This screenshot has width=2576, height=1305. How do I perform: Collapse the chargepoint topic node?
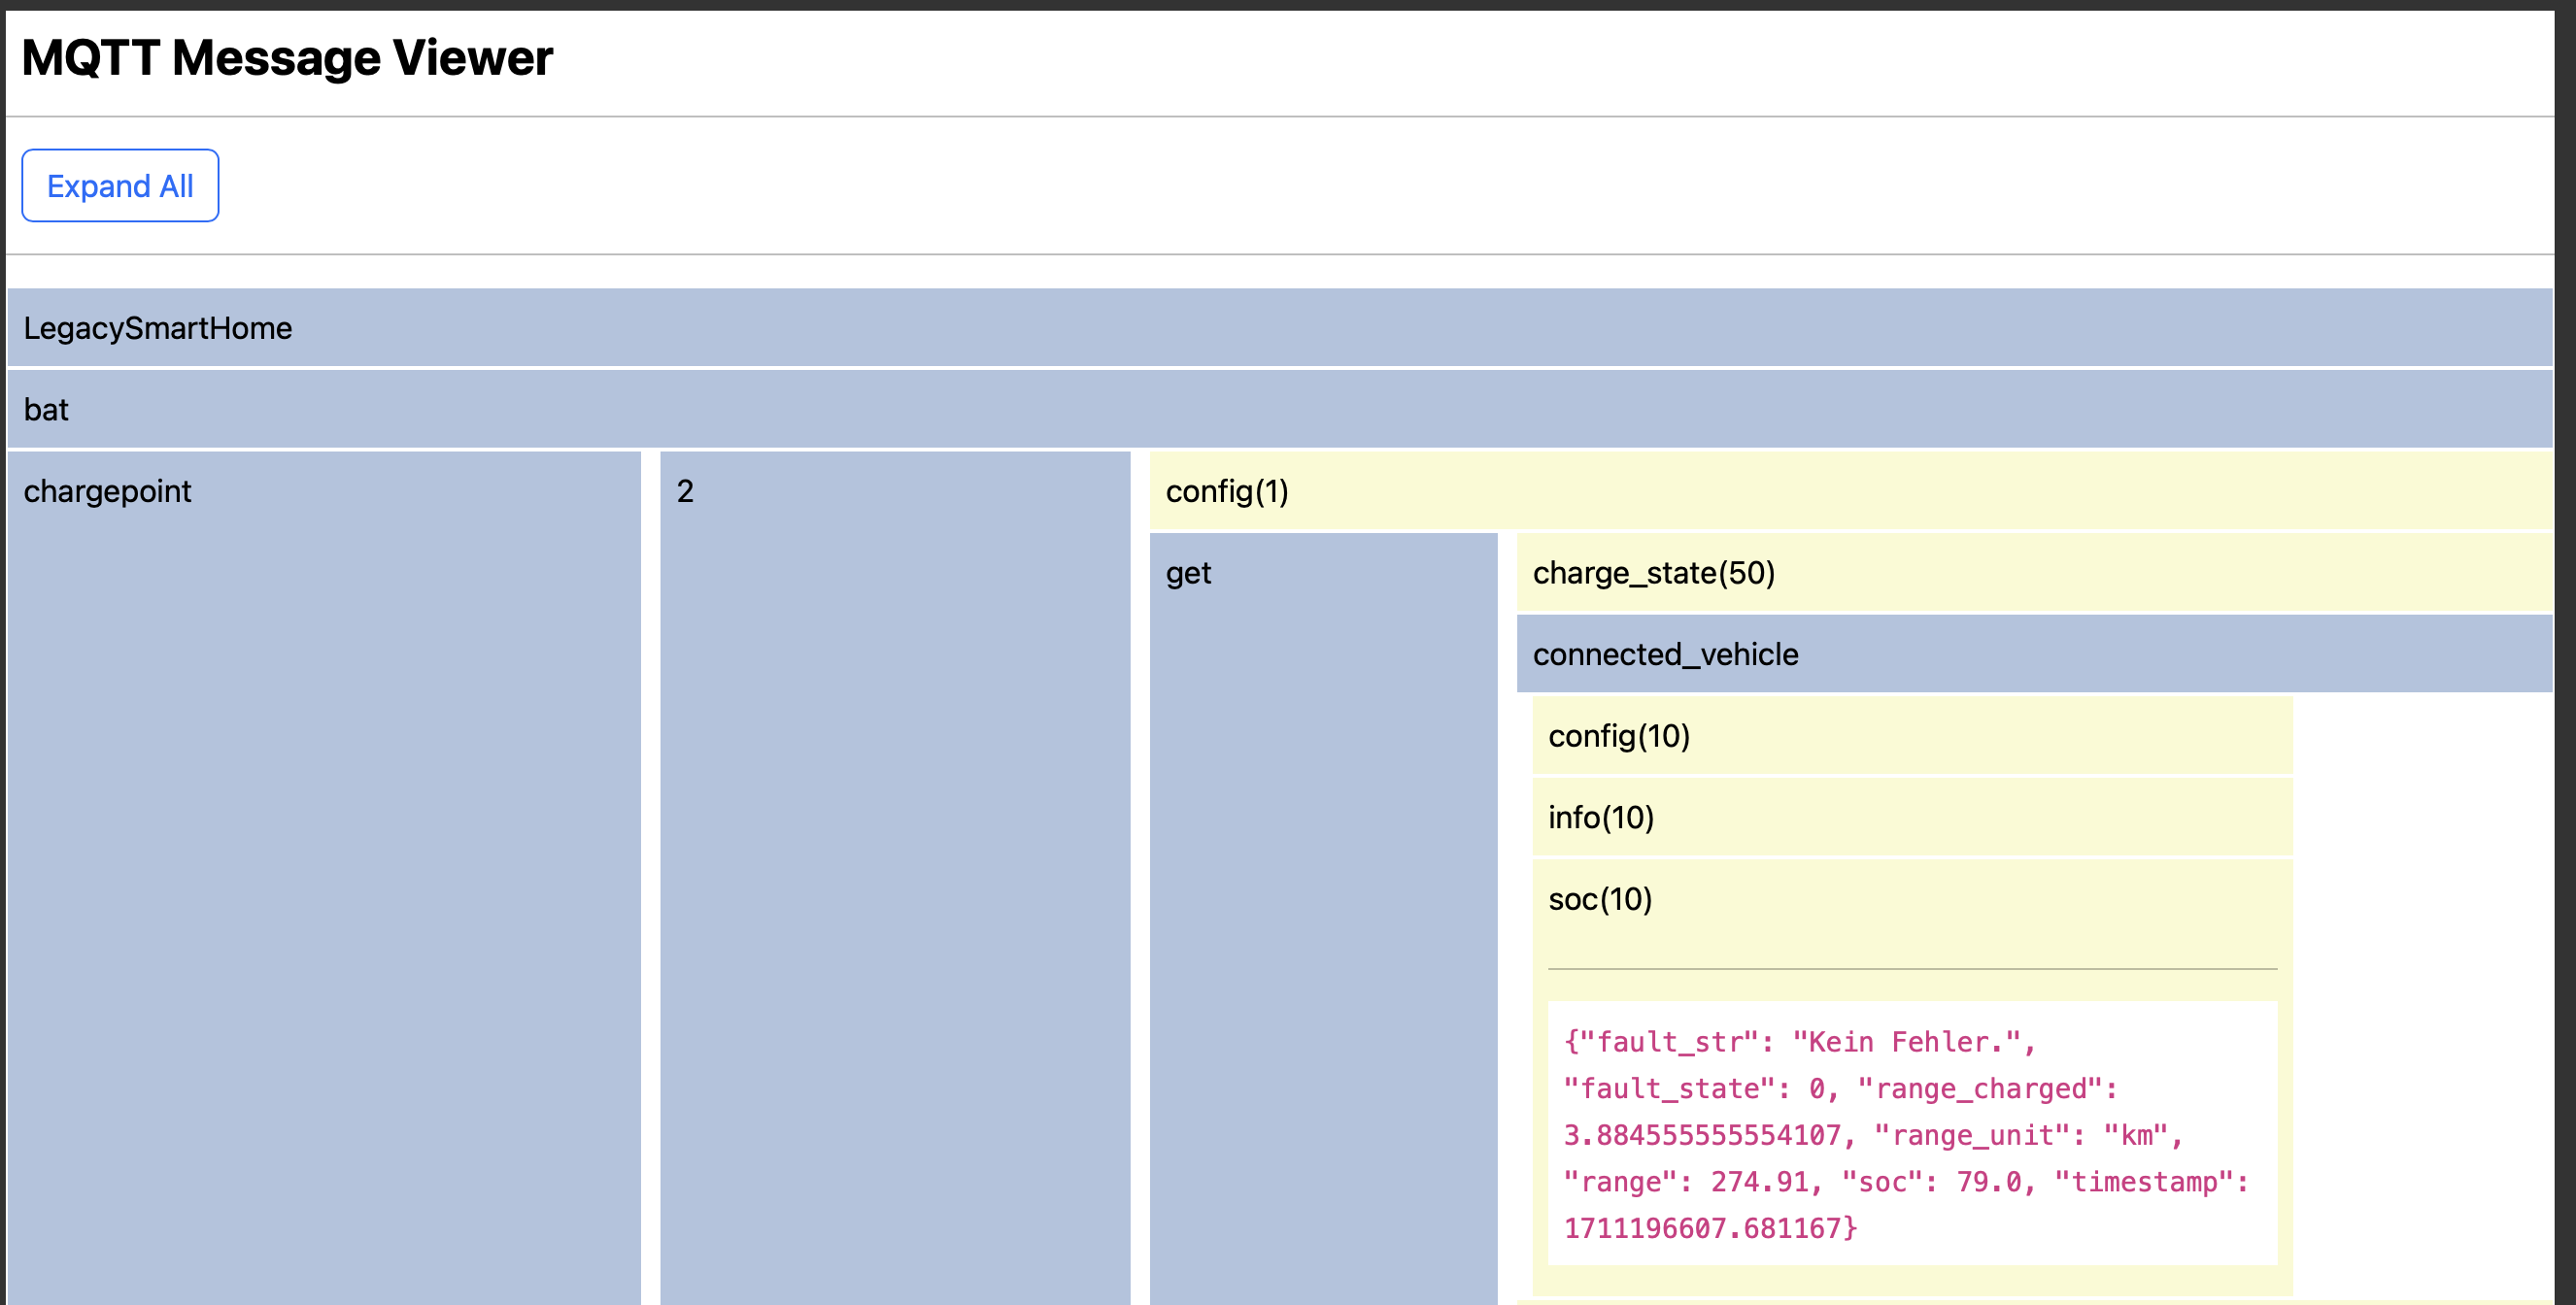(107, 492)
